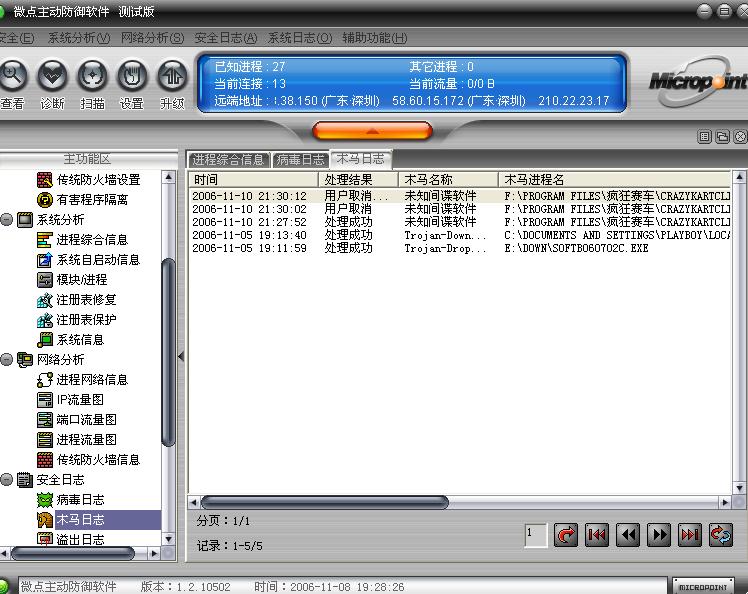Image resolution: width=748 pixels, height=594 pixels.
Task: Sort by the 处理结果 column header
Action: click(358, 180)
